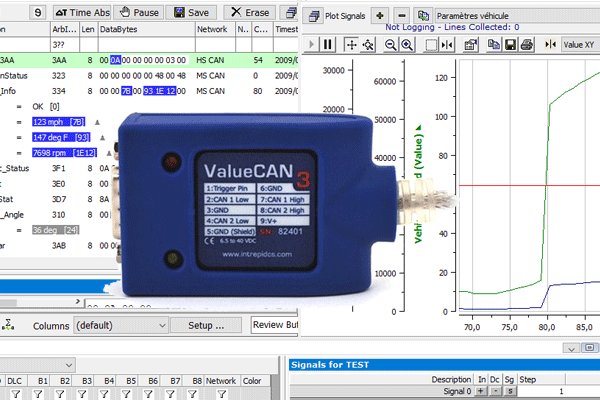Click the s button on Signal 0 row
Screen dimensions: 600x400
coord(510,391)
